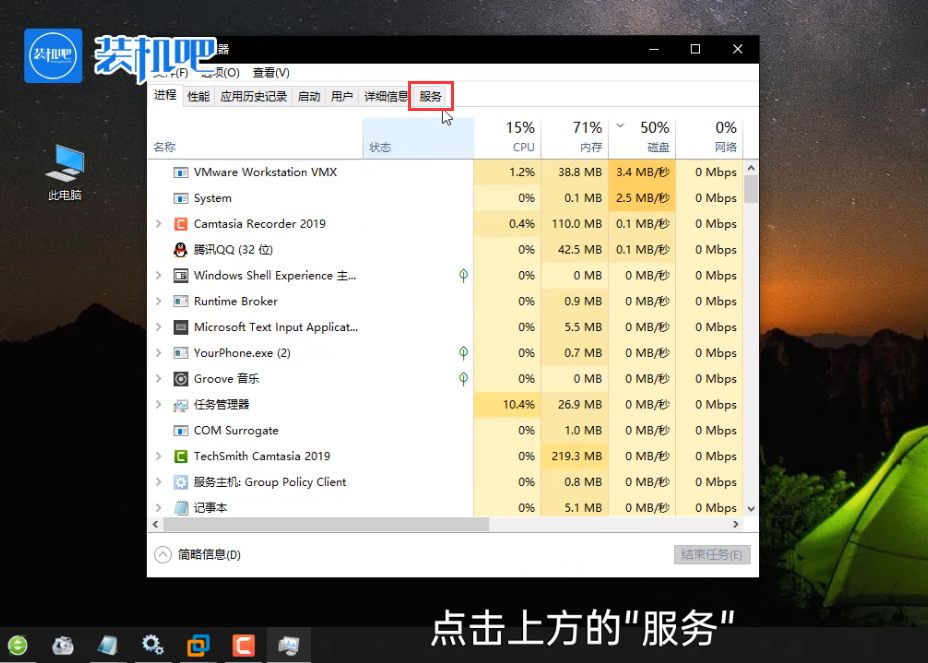Screen dimensions: 928x663
Task: Switch to the 服务 tab
Action: 430,96
